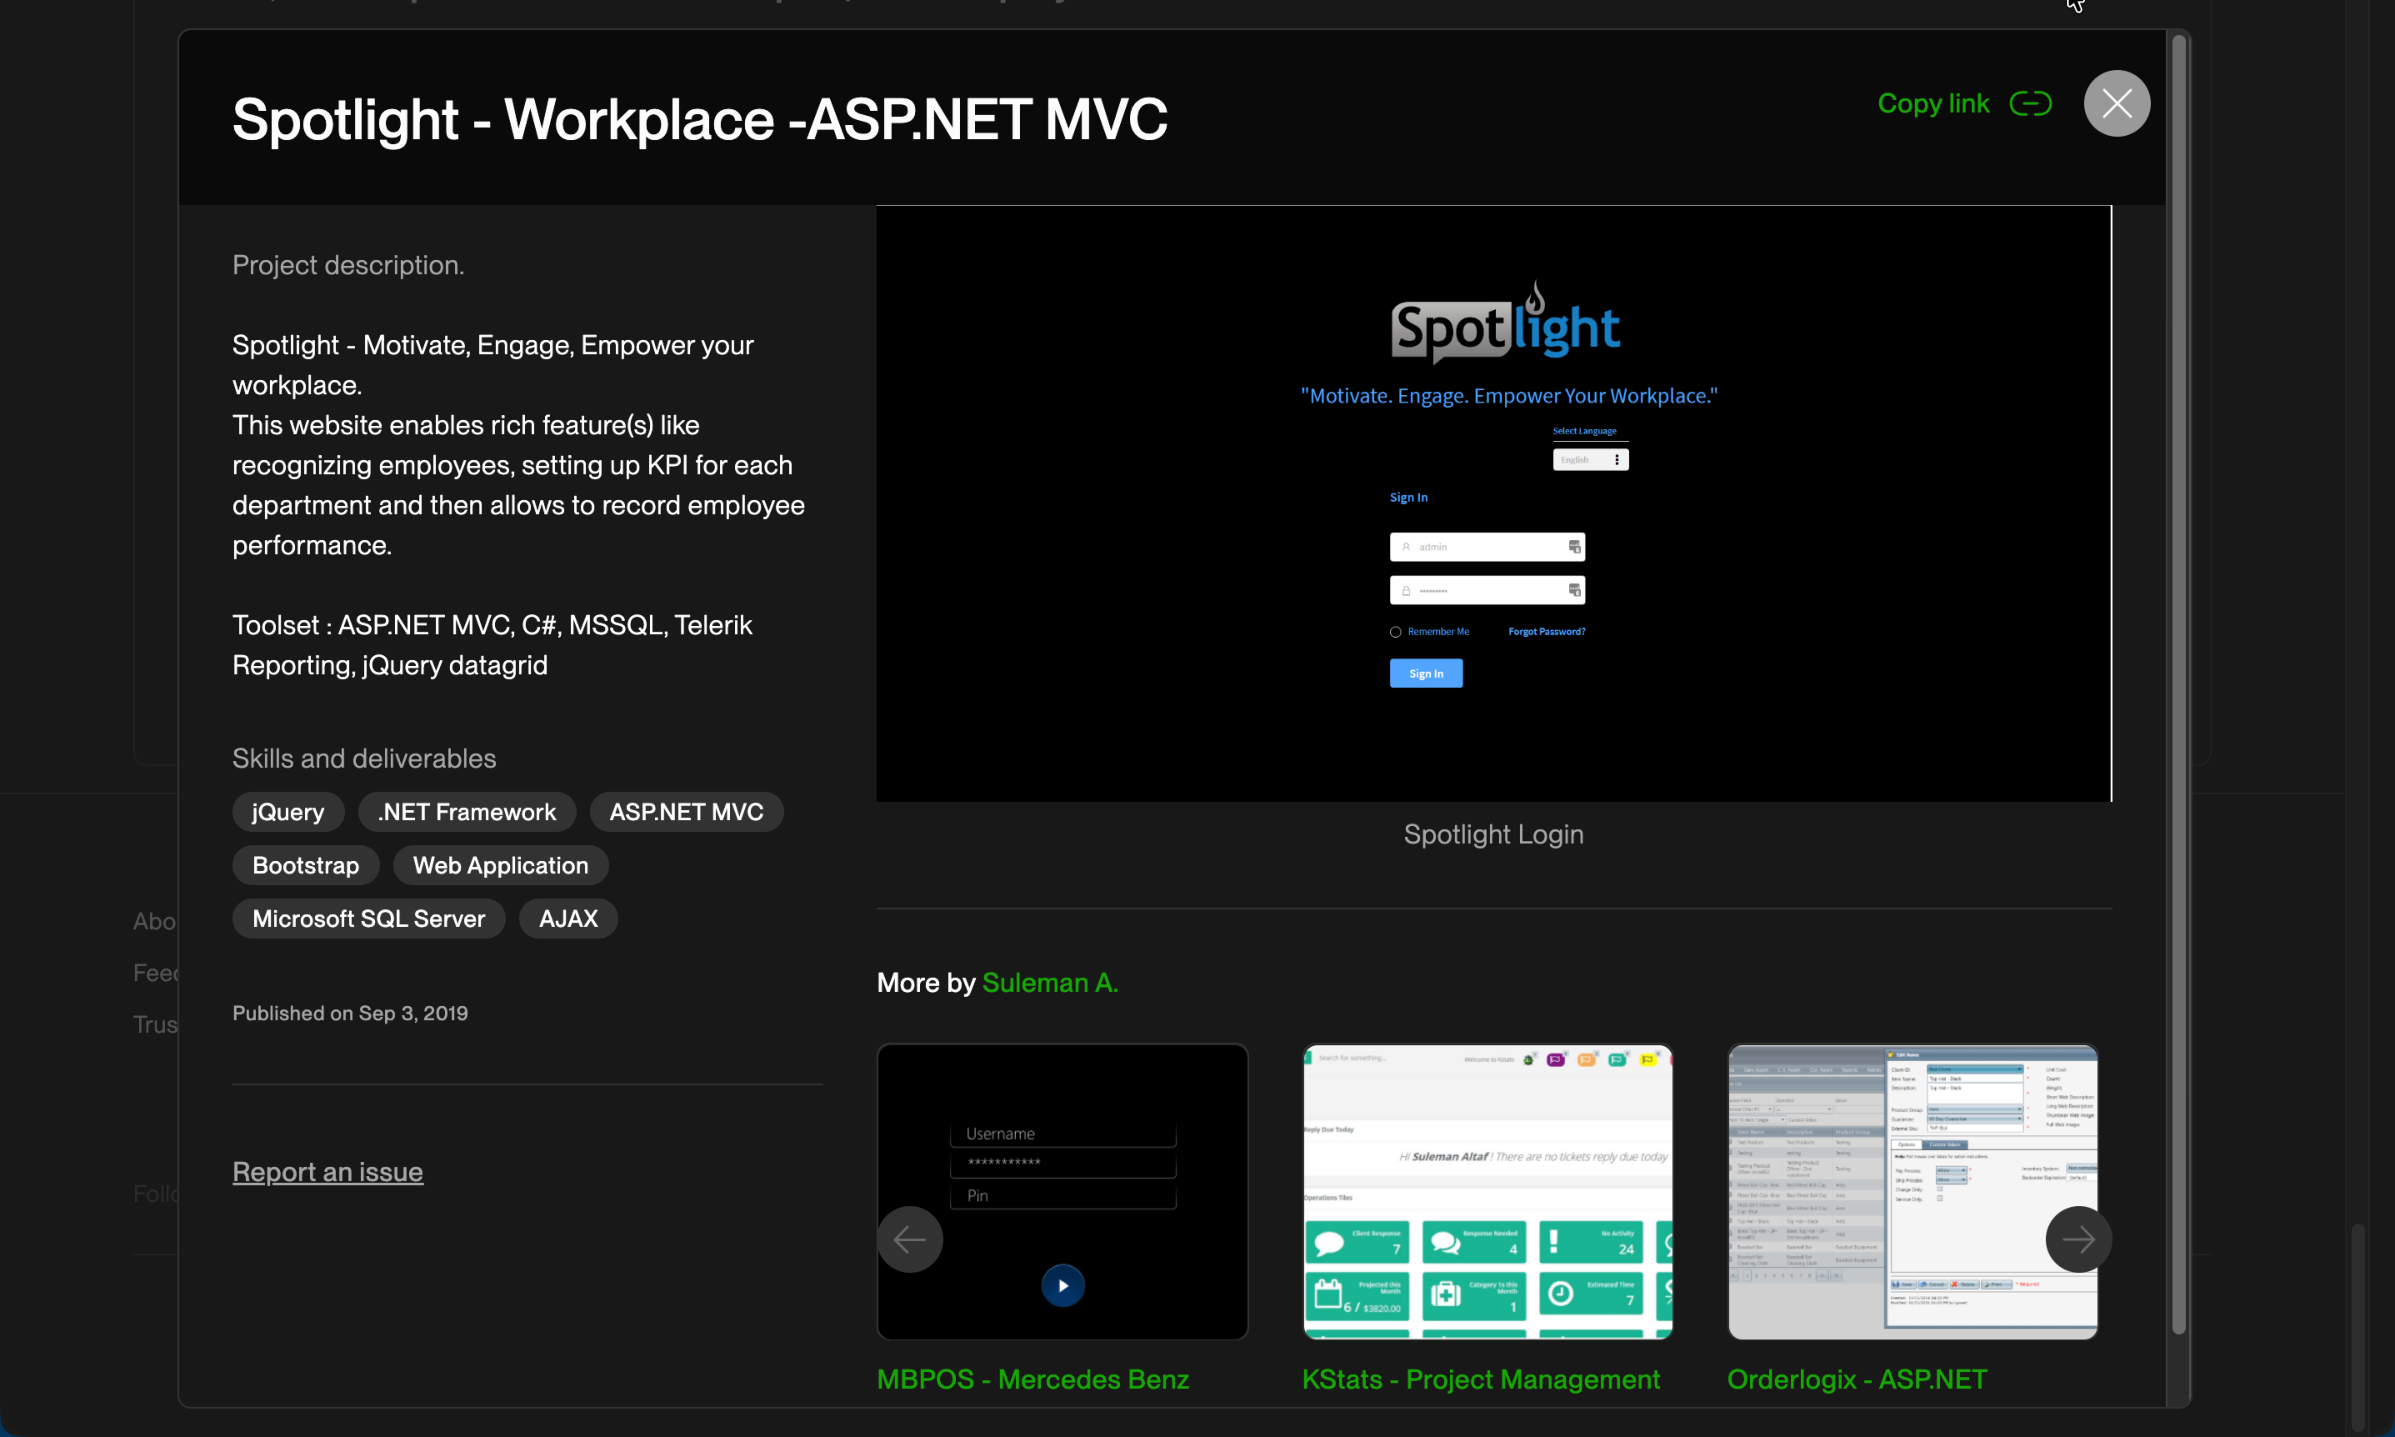This screenshot has height=1437, width=2395.
Task: Click the password reveal icon in login preview
Action: click(1573, 590)
